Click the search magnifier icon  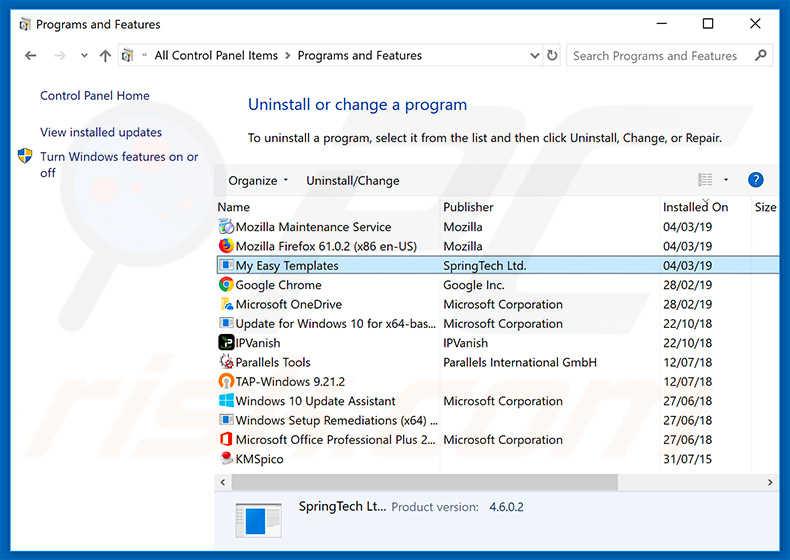(761, 55)
